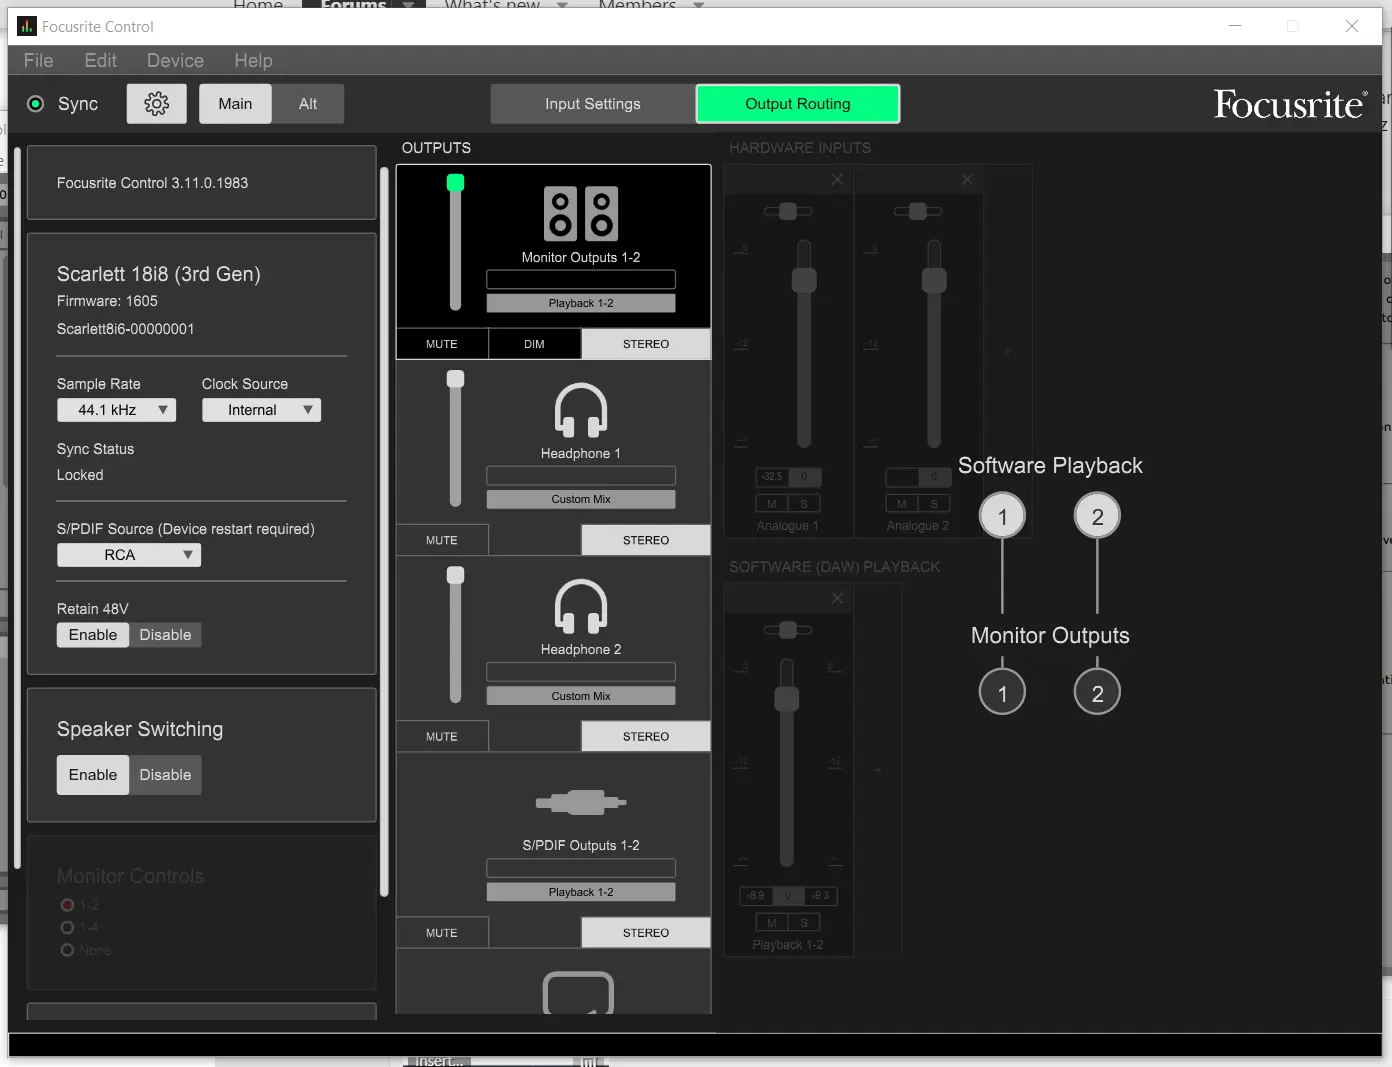
Task: Switch to Output Routing tab
Action: pyautogui.click(x=798, y=104)
